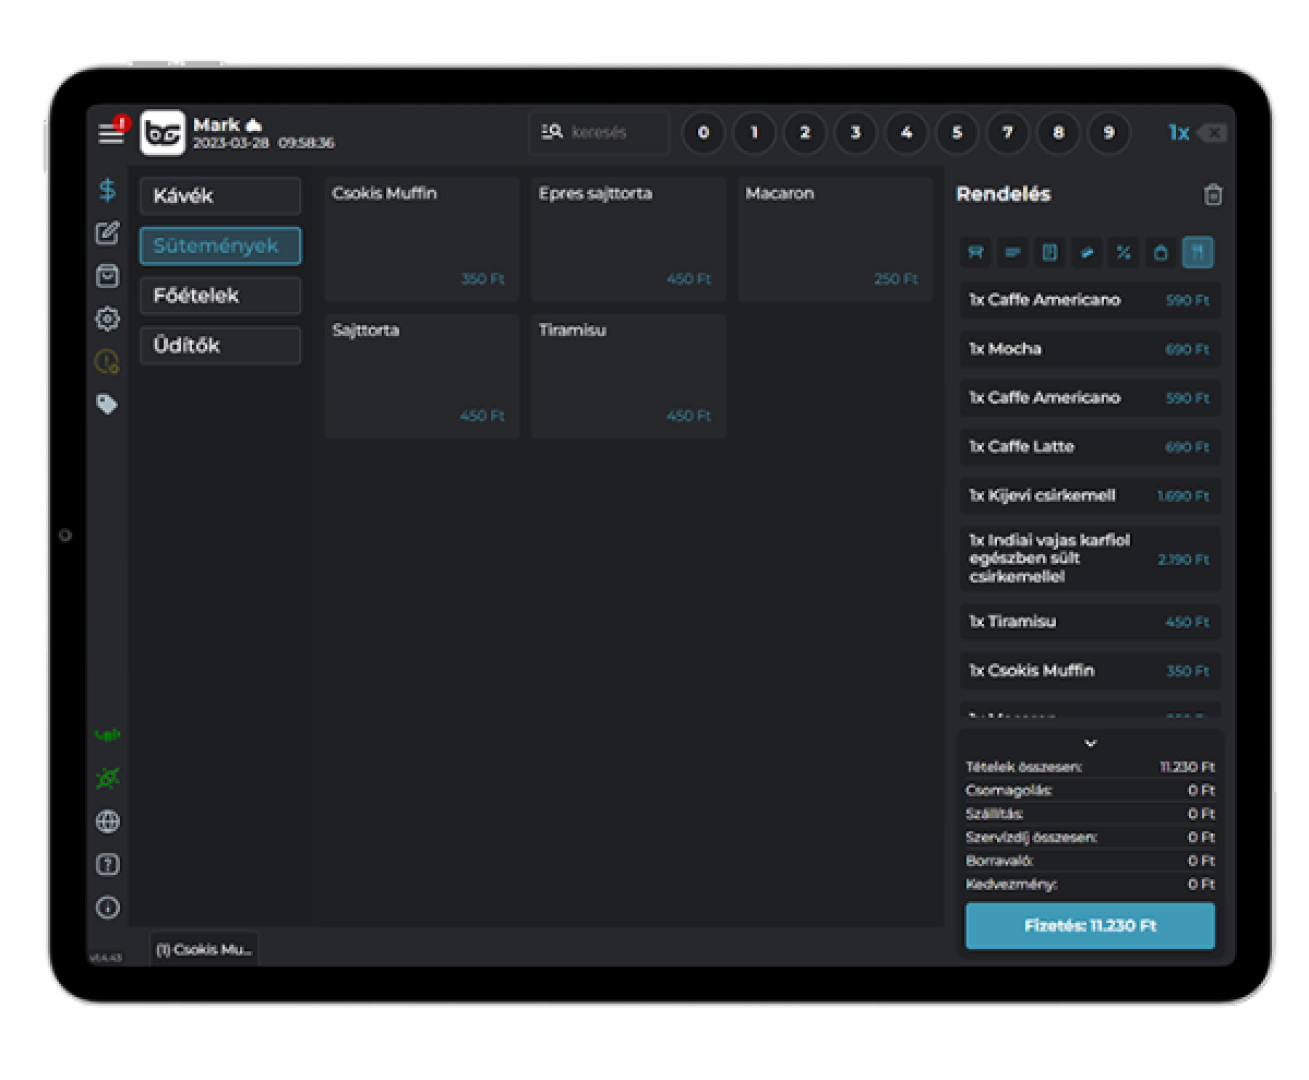Add Epres sajttorta to the order

[x=627, y=239]
